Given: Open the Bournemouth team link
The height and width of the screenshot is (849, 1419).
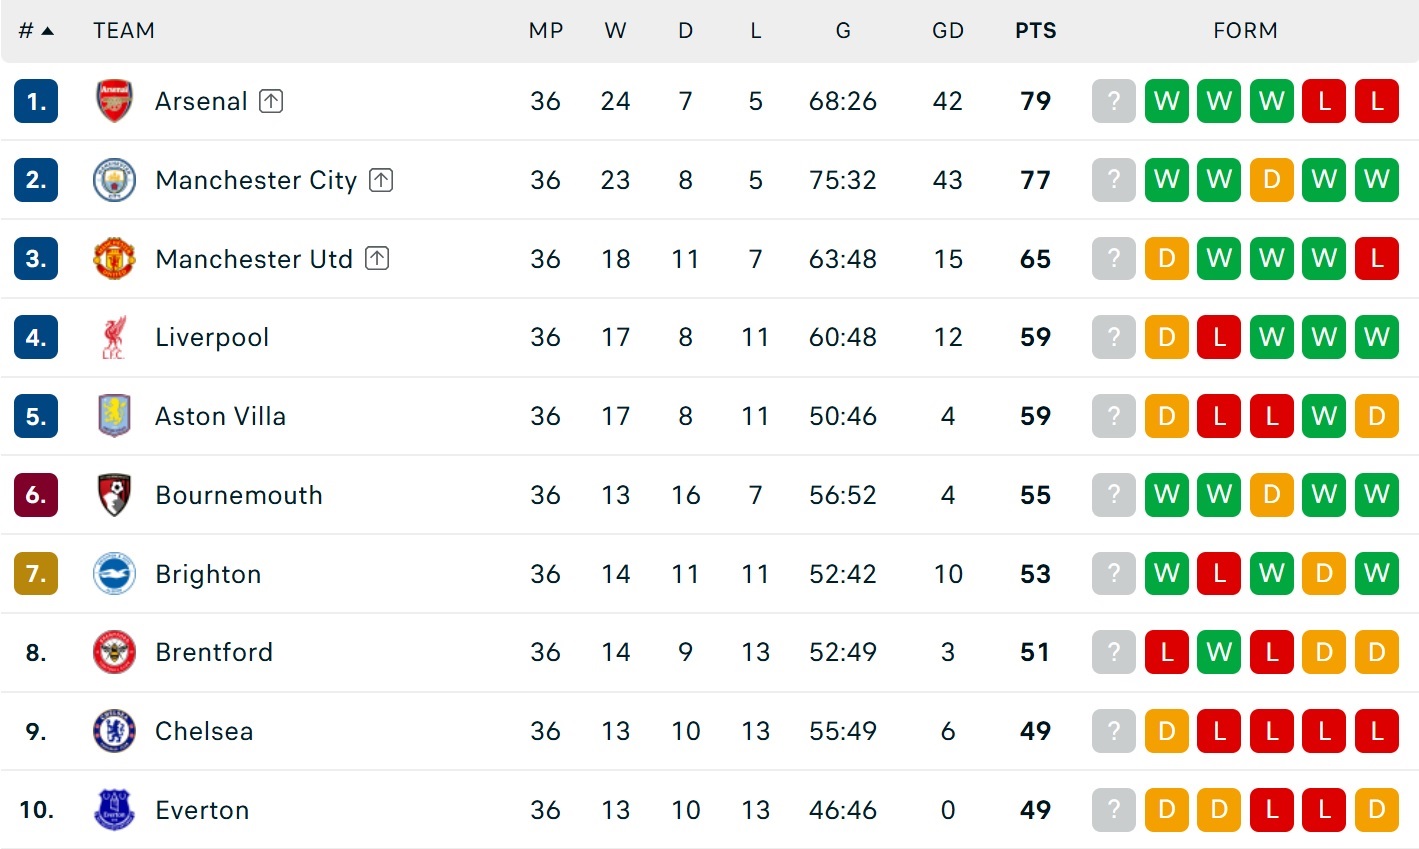Looking at the screenshot, I should (x=239, y=495).
